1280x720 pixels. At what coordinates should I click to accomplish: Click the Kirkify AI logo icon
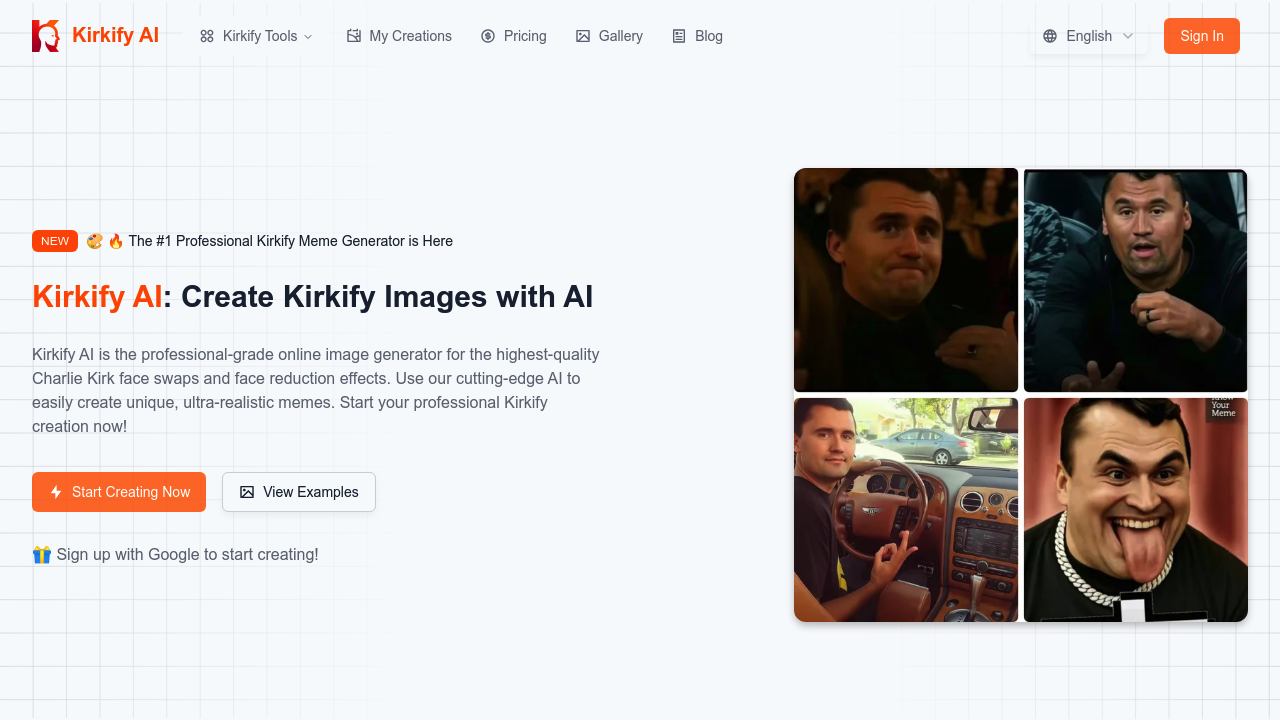click(45, 35)
